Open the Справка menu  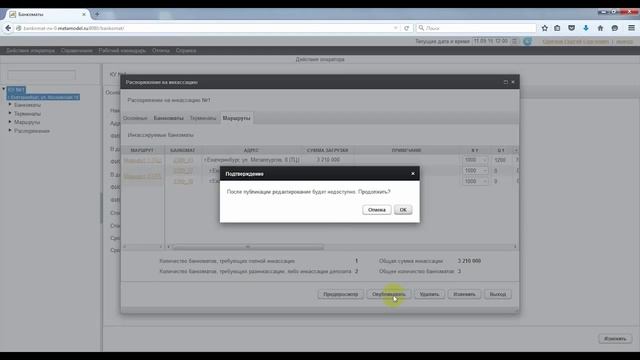186,51
